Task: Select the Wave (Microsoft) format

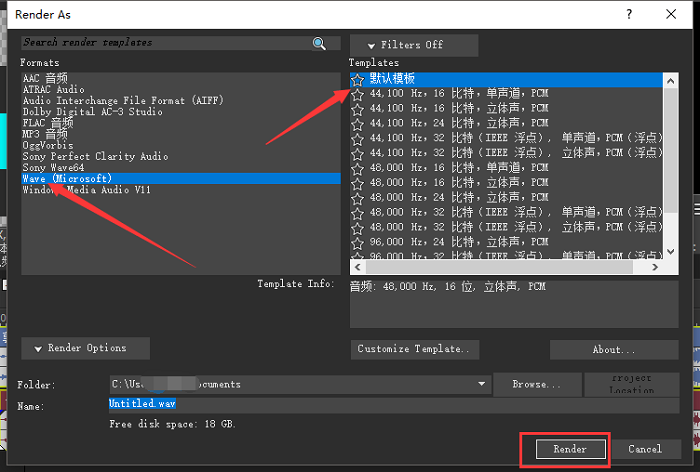Action: tap(181, 179)
